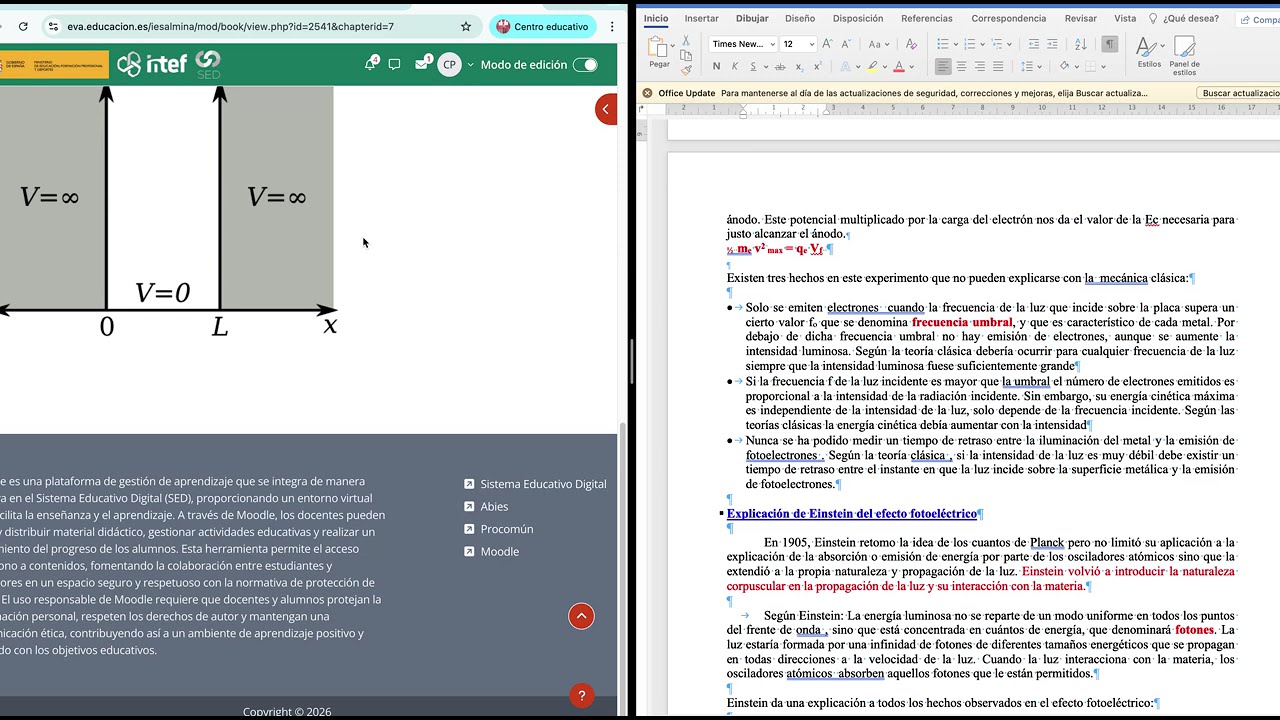This screenshot has height=720, width=1280.
Task: Open the font name dropdown Times New
Action: tap(743, 44)
